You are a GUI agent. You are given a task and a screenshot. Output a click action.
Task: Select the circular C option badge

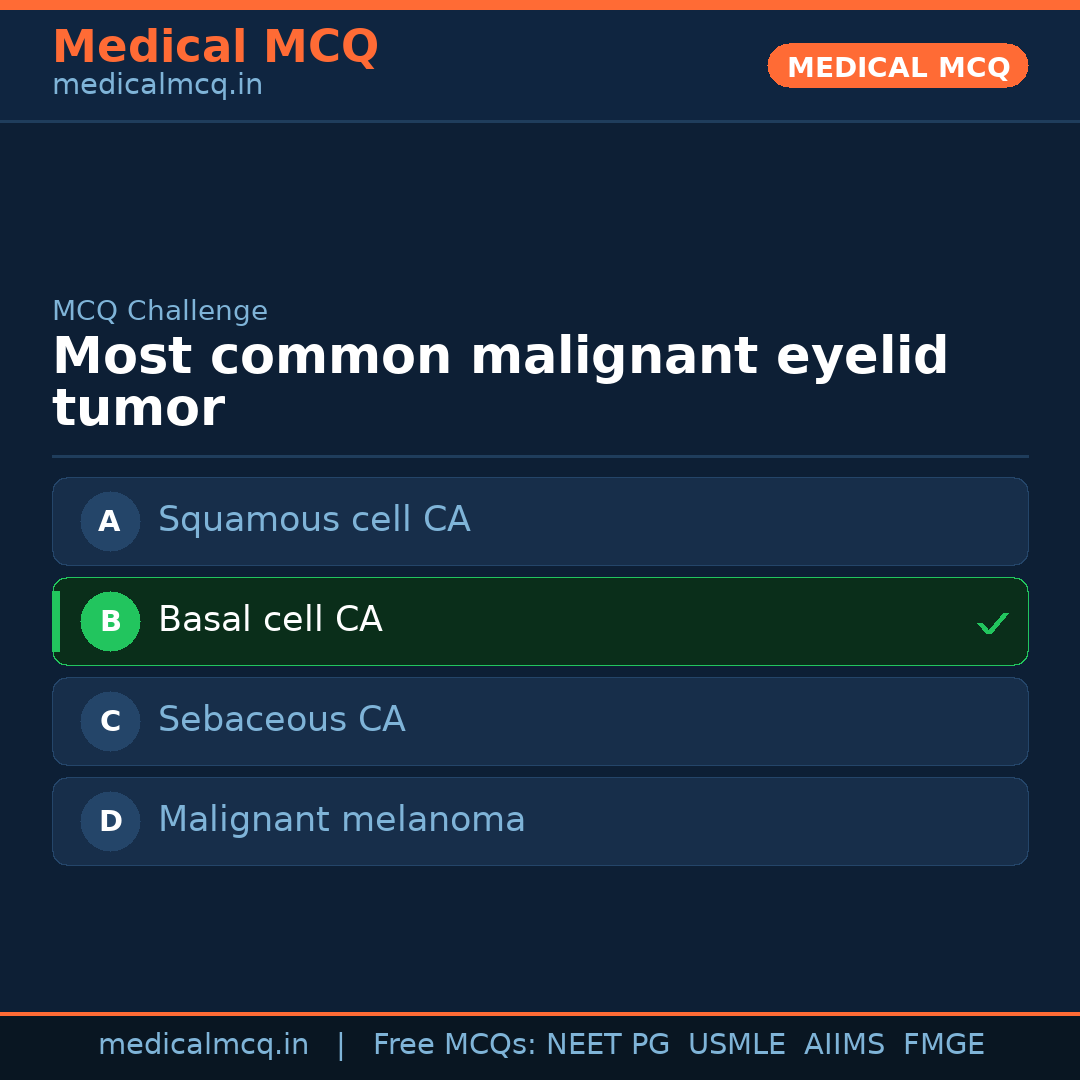click(110, 721)
